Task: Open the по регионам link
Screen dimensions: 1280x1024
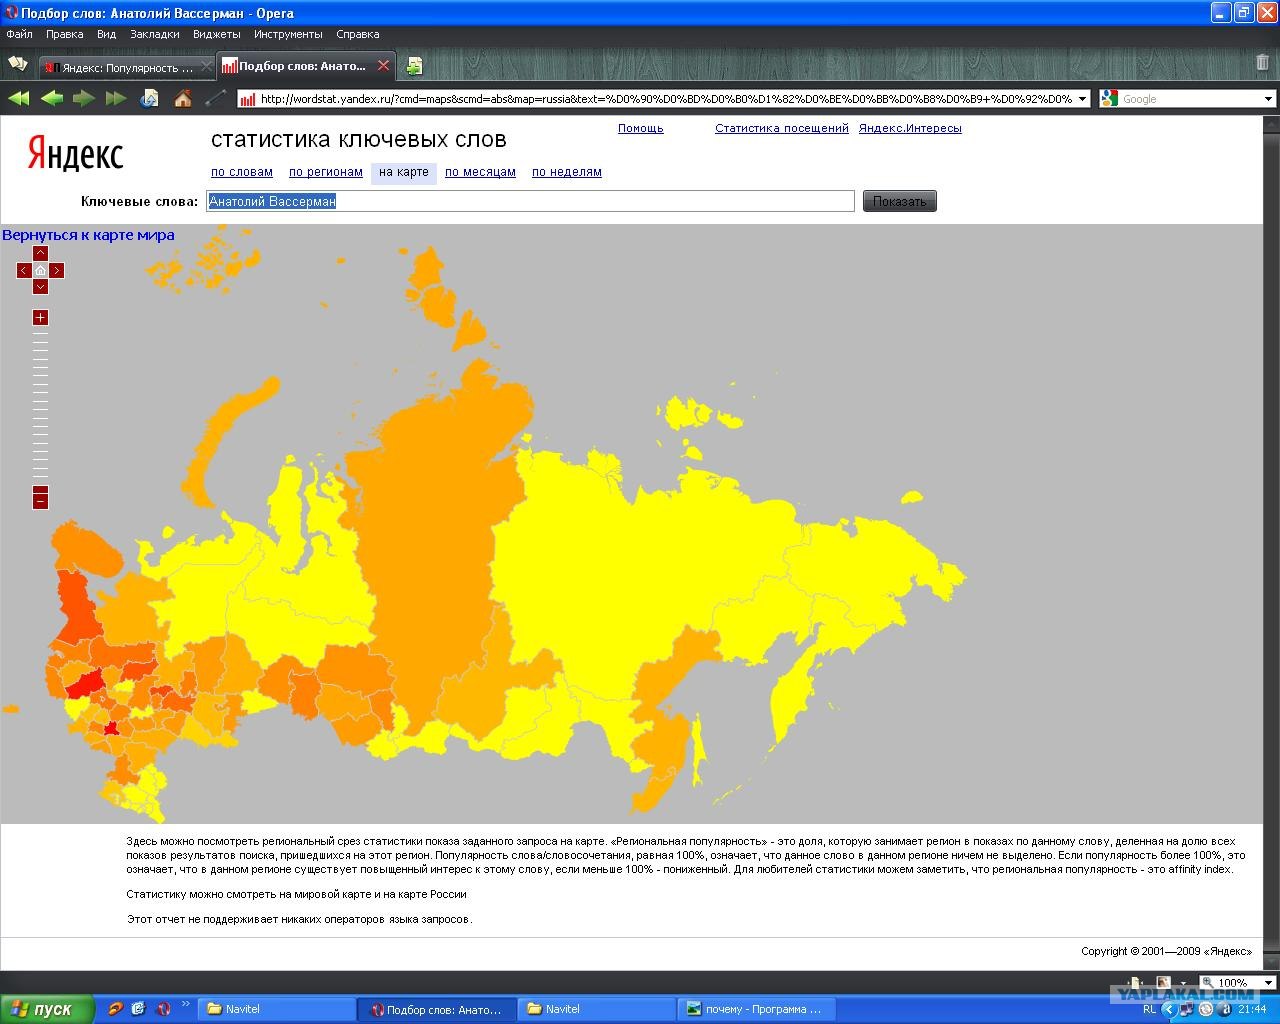Action: coord(326,172)
